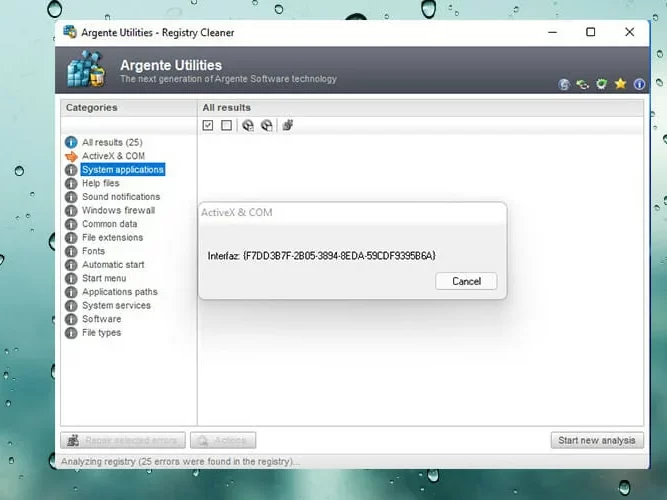Select the Software category

(x=101, y=319)
